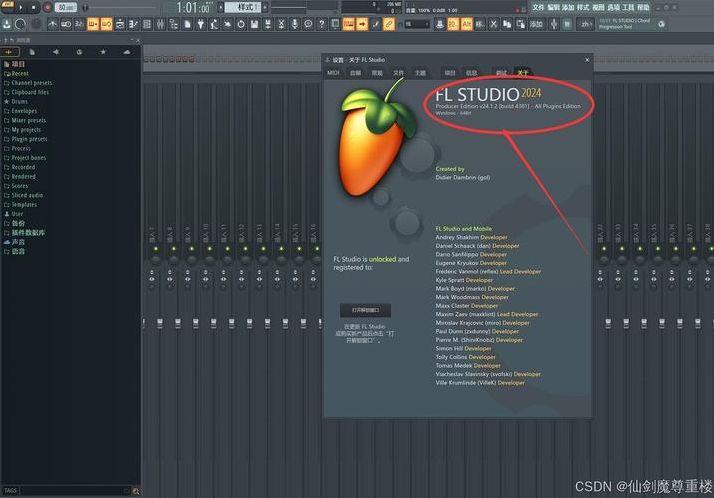This screenshot has width=714, height=498.
Task: Switch to the MIDI tab in settings
Action: pos(333,73)
